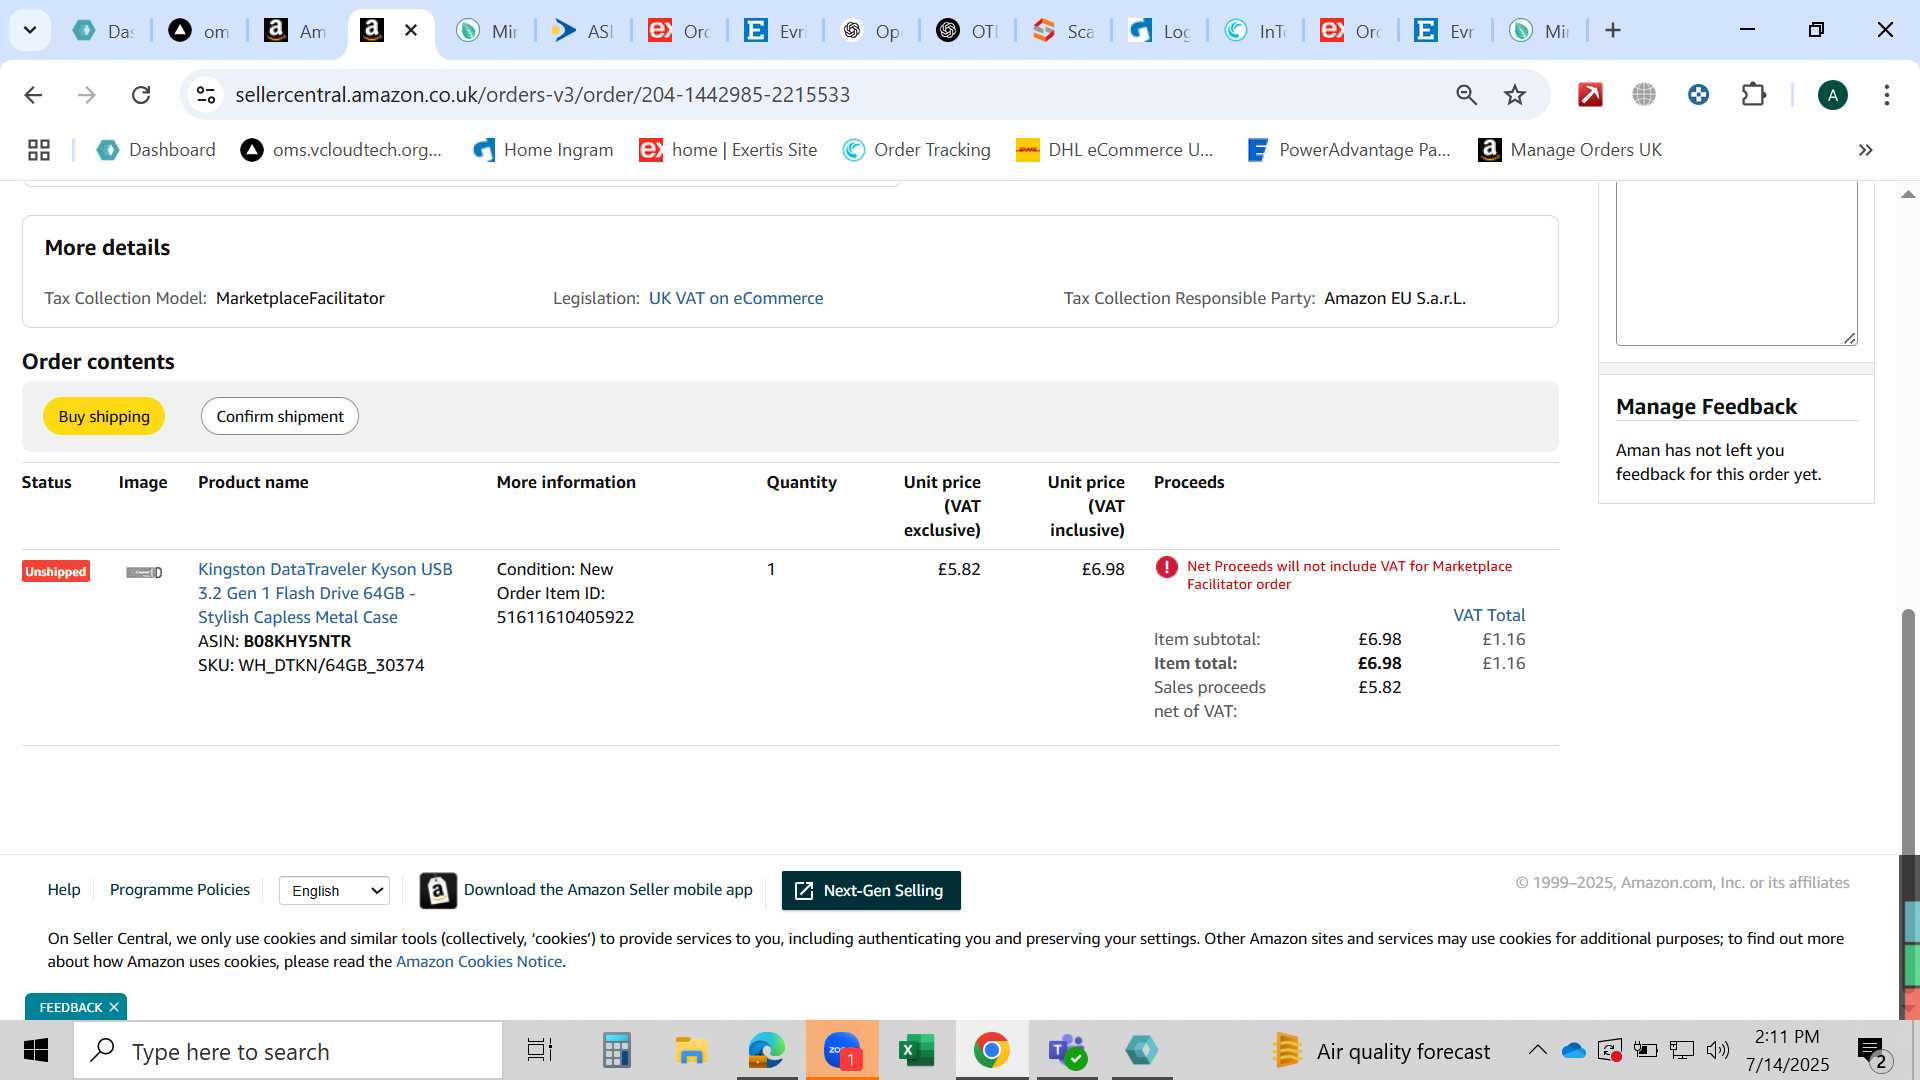Viewport: 1920px width, 1080px height.
Task: Click the browser back arrow
Action: [33, 95]
